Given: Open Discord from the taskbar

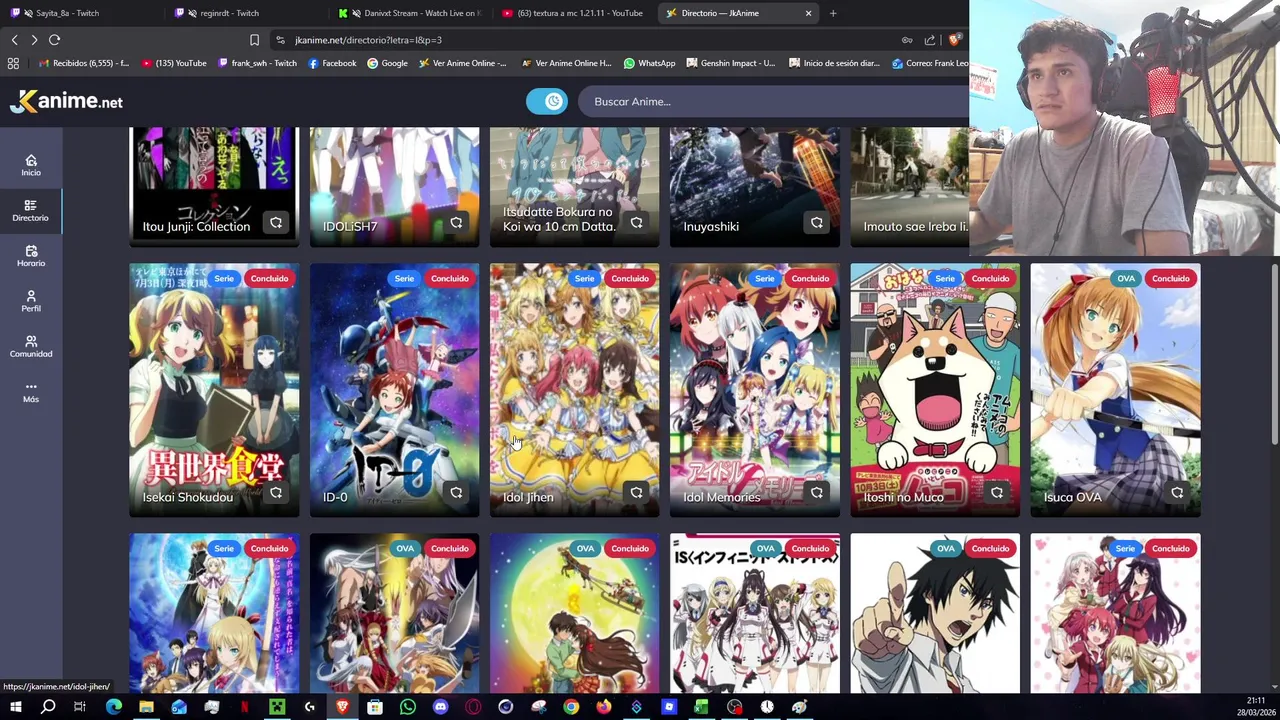Looking at the screenshot, I should [x=440, y=707].
